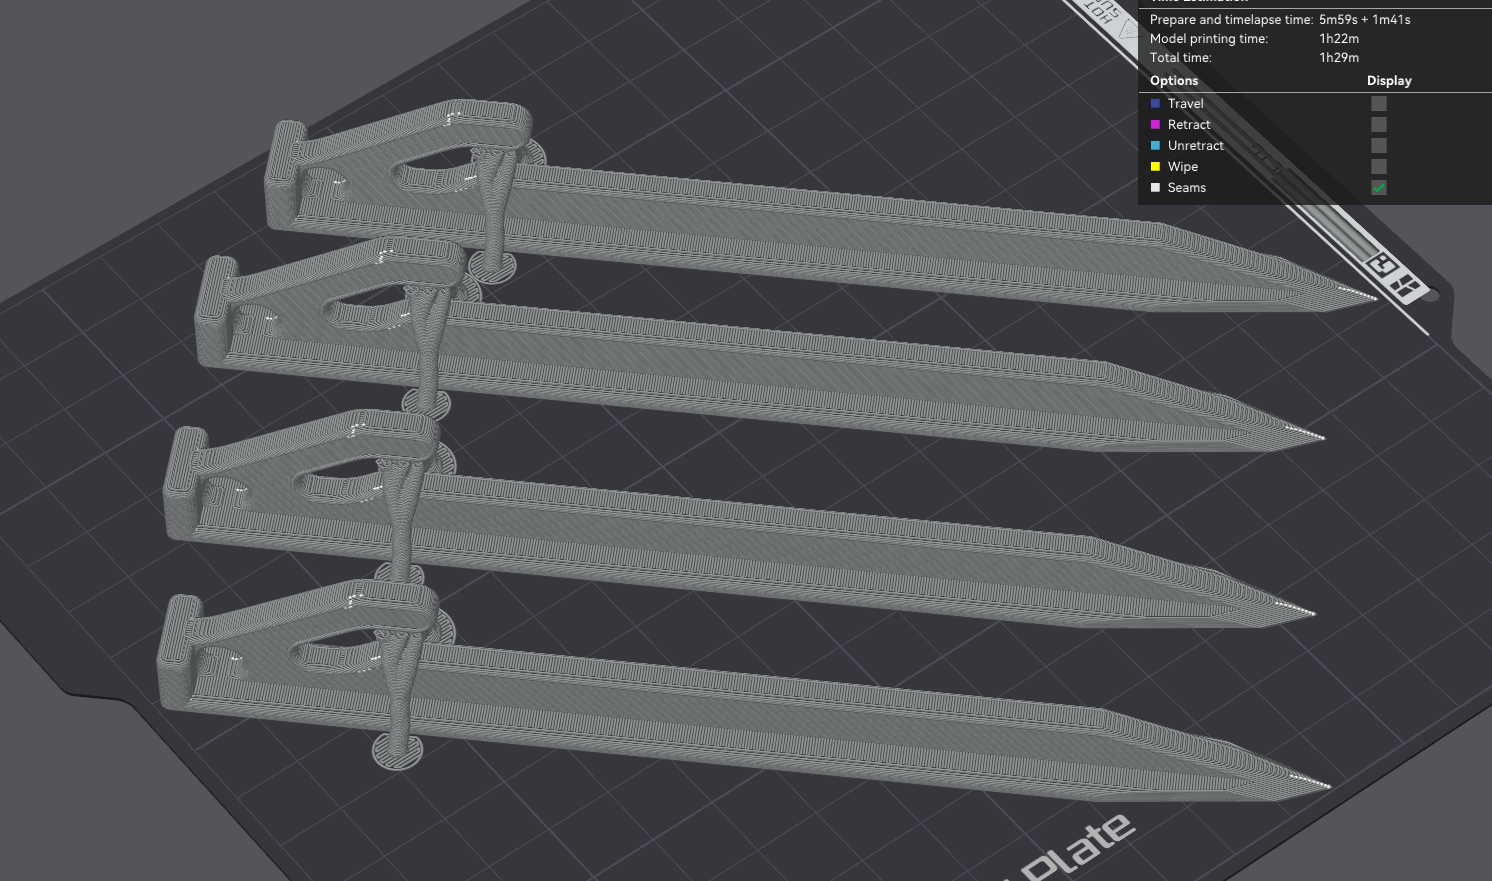Click the cyan Unretract color swatch
This screenshot has width=1492, height=881.
pyautogui.click(x=1155, y=145)
